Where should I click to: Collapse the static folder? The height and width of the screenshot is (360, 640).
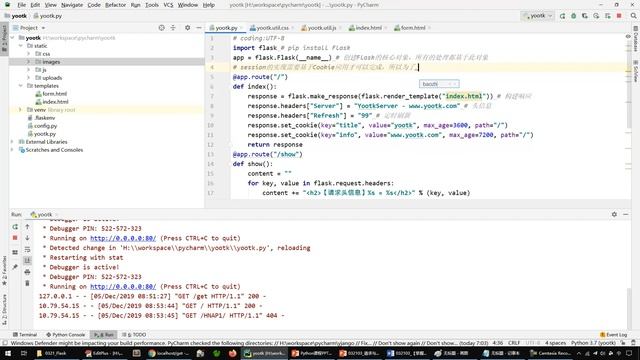(x=20, y=46)
